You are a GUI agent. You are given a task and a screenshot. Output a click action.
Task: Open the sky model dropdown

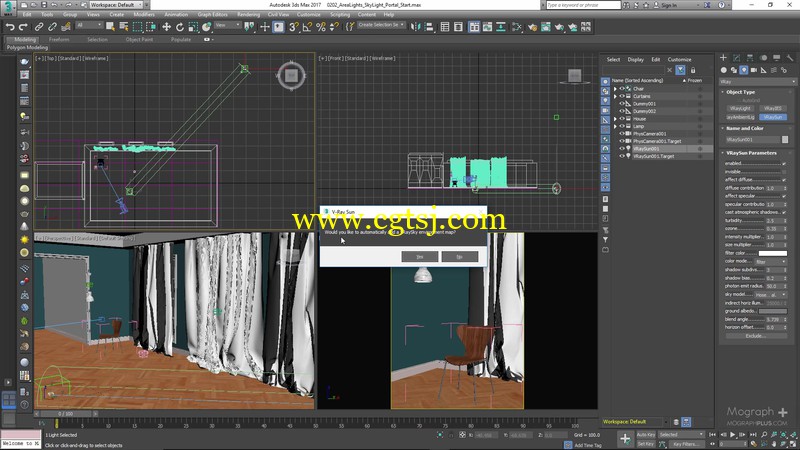coord(771,295)
